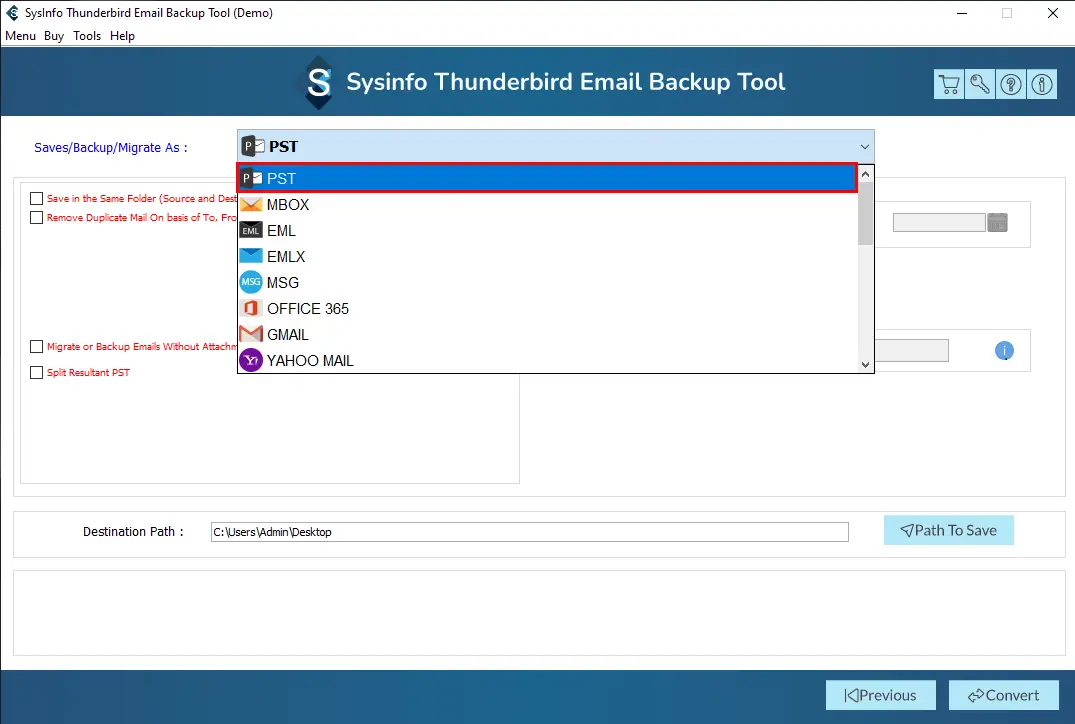
Task: Open the Buy menu
Action: click(54, 36)
